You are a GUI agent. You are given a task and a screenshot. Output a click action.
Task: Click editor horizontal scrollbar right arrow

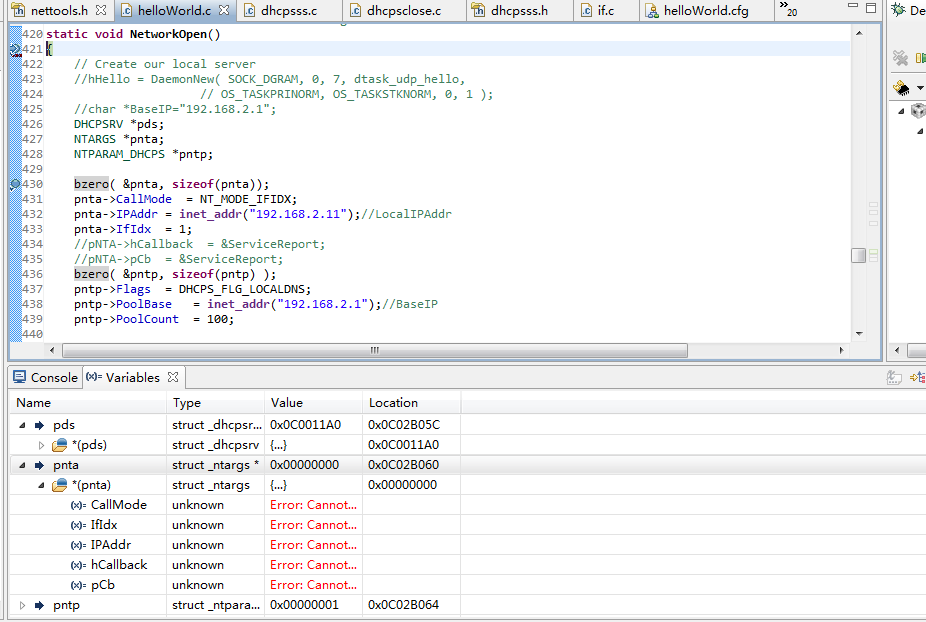point(842,350)
